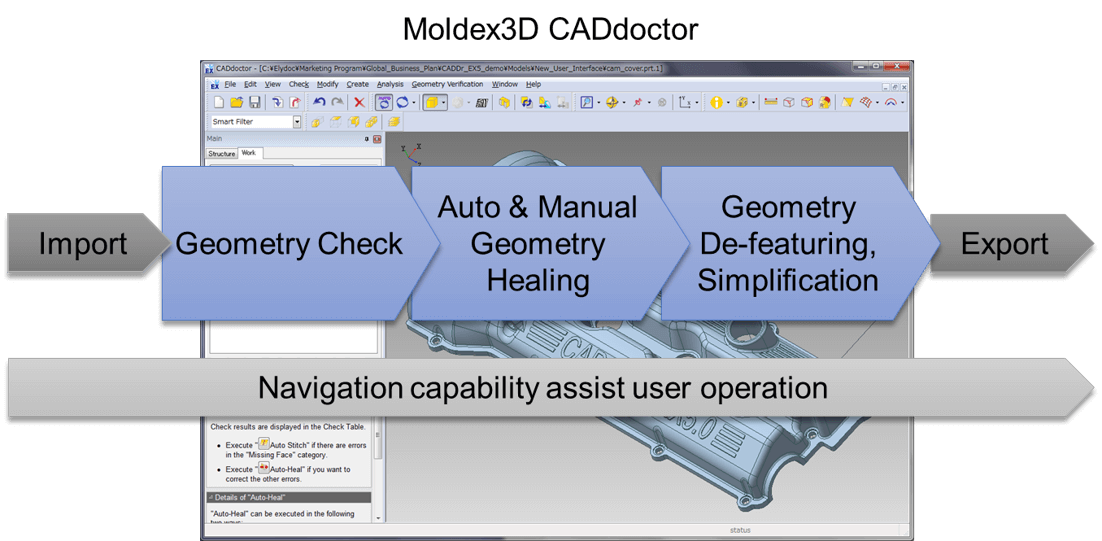The width and height of the screenshot is (1102, 541).
Task: Open the Help menu
Action: [533, 84]
